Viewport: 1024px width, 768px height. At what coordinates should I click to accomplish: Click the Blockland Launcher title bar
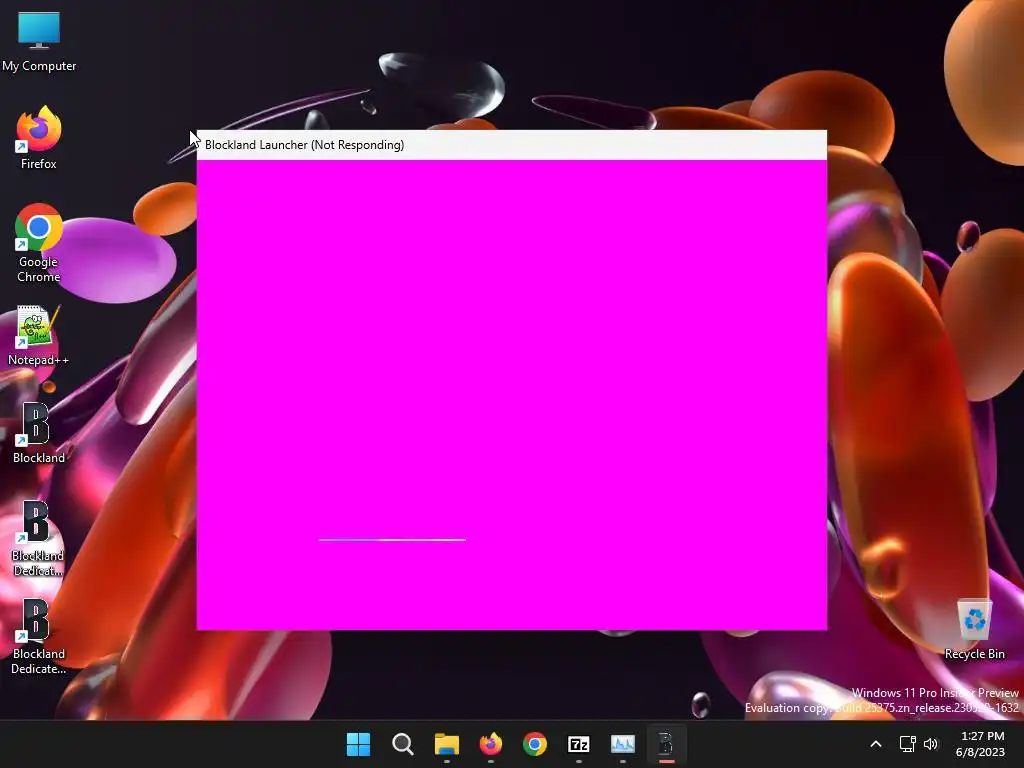coord(511,145)
